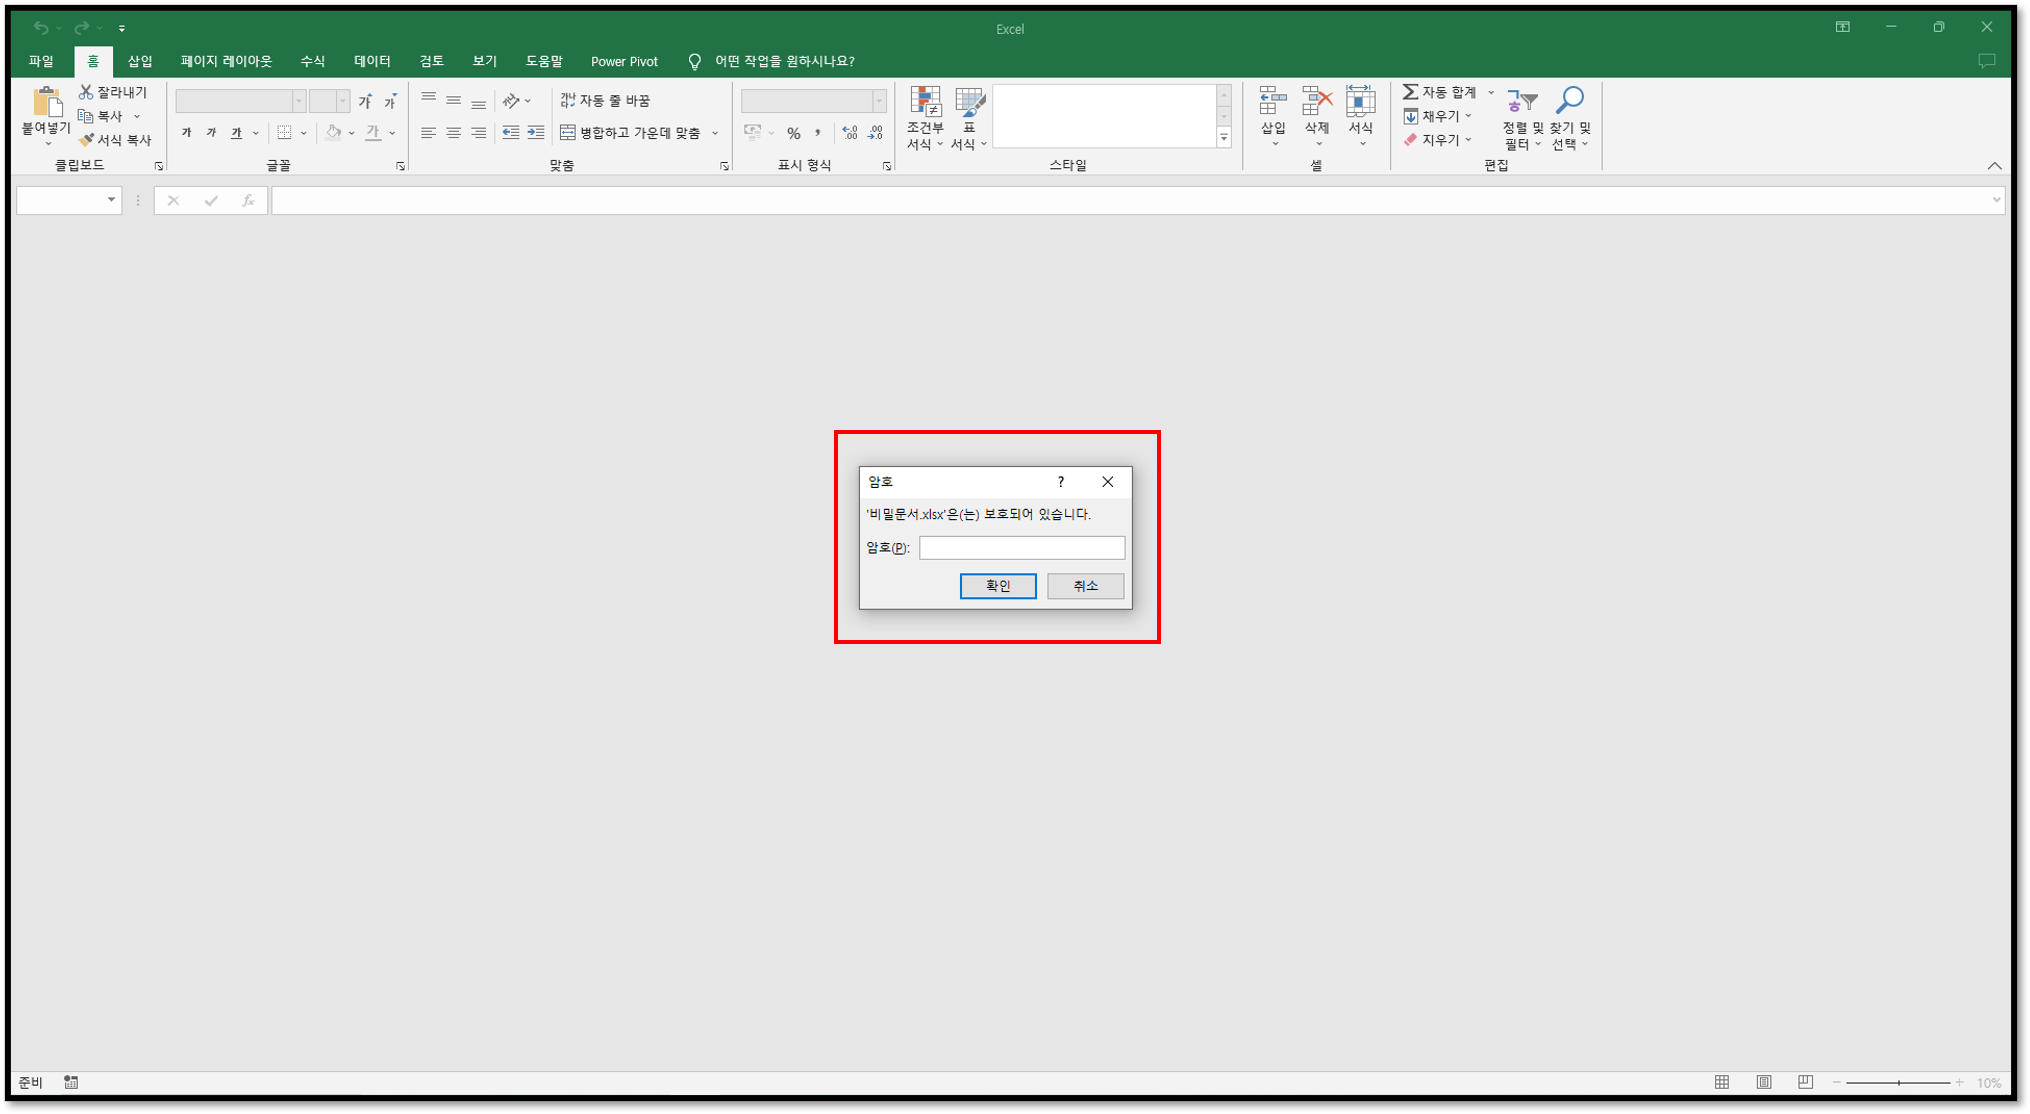
Task: Click the Sort & Filter (정렬 및 필터) icon
Action: pos(1522,101)
